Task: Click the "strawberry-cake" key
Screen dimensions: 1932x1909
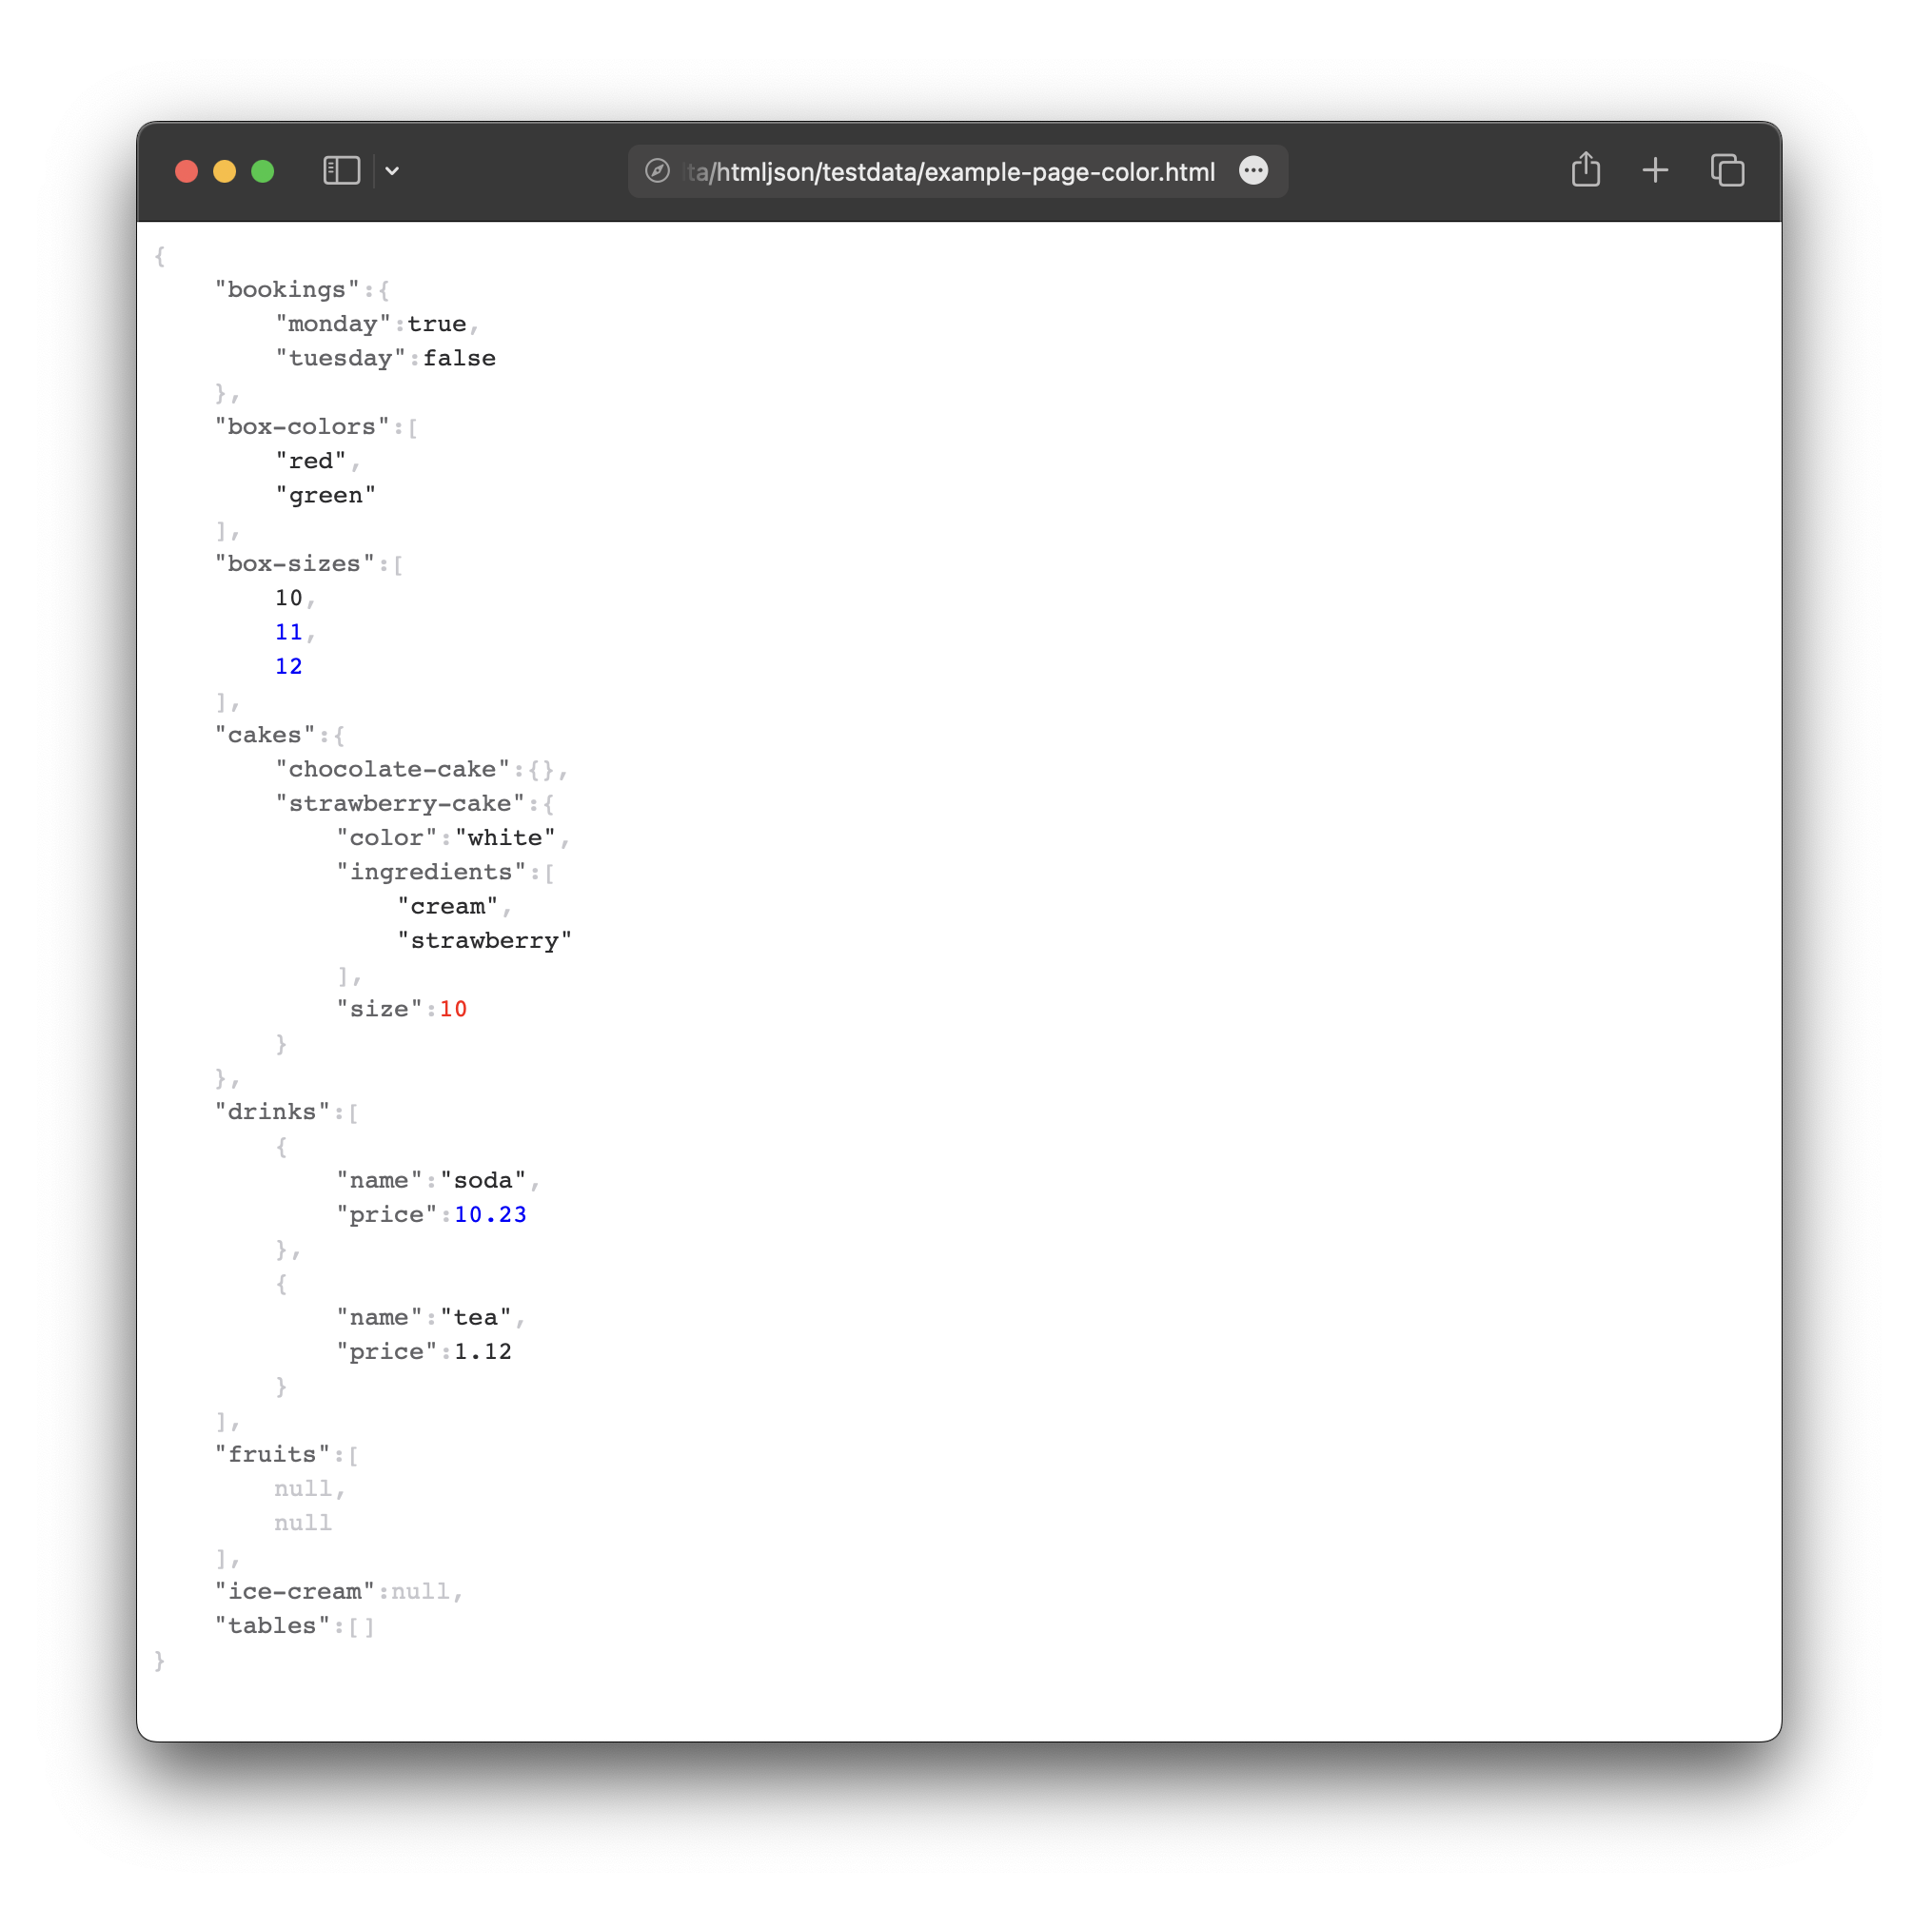Action: click(400, 804)
